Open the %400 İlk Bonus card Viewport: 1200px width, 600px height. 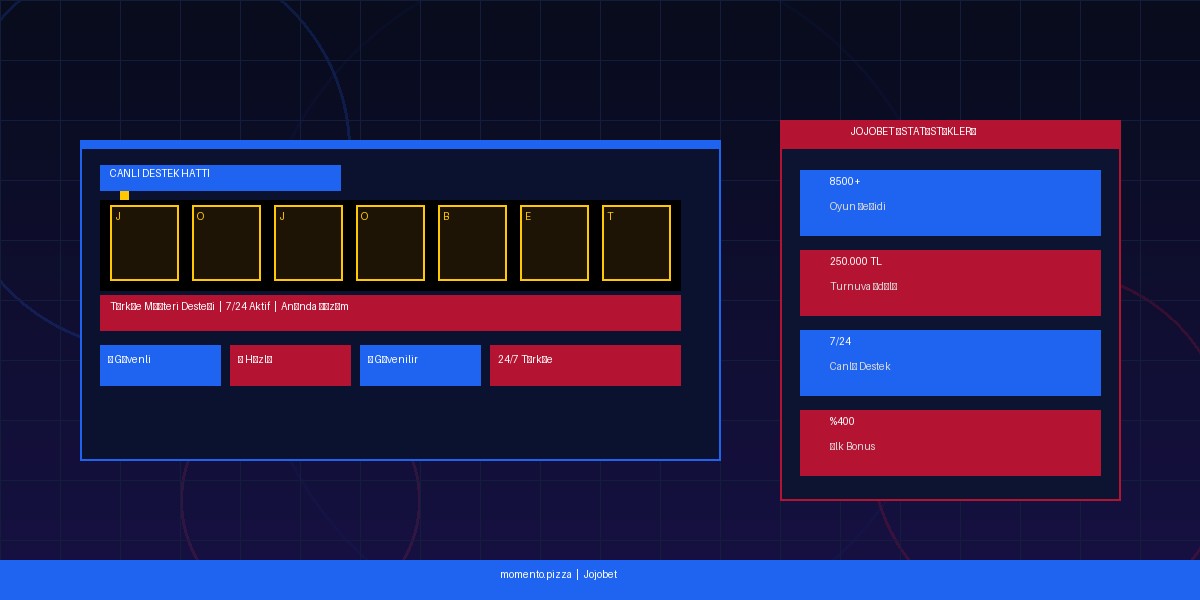[x=950, y=443]
